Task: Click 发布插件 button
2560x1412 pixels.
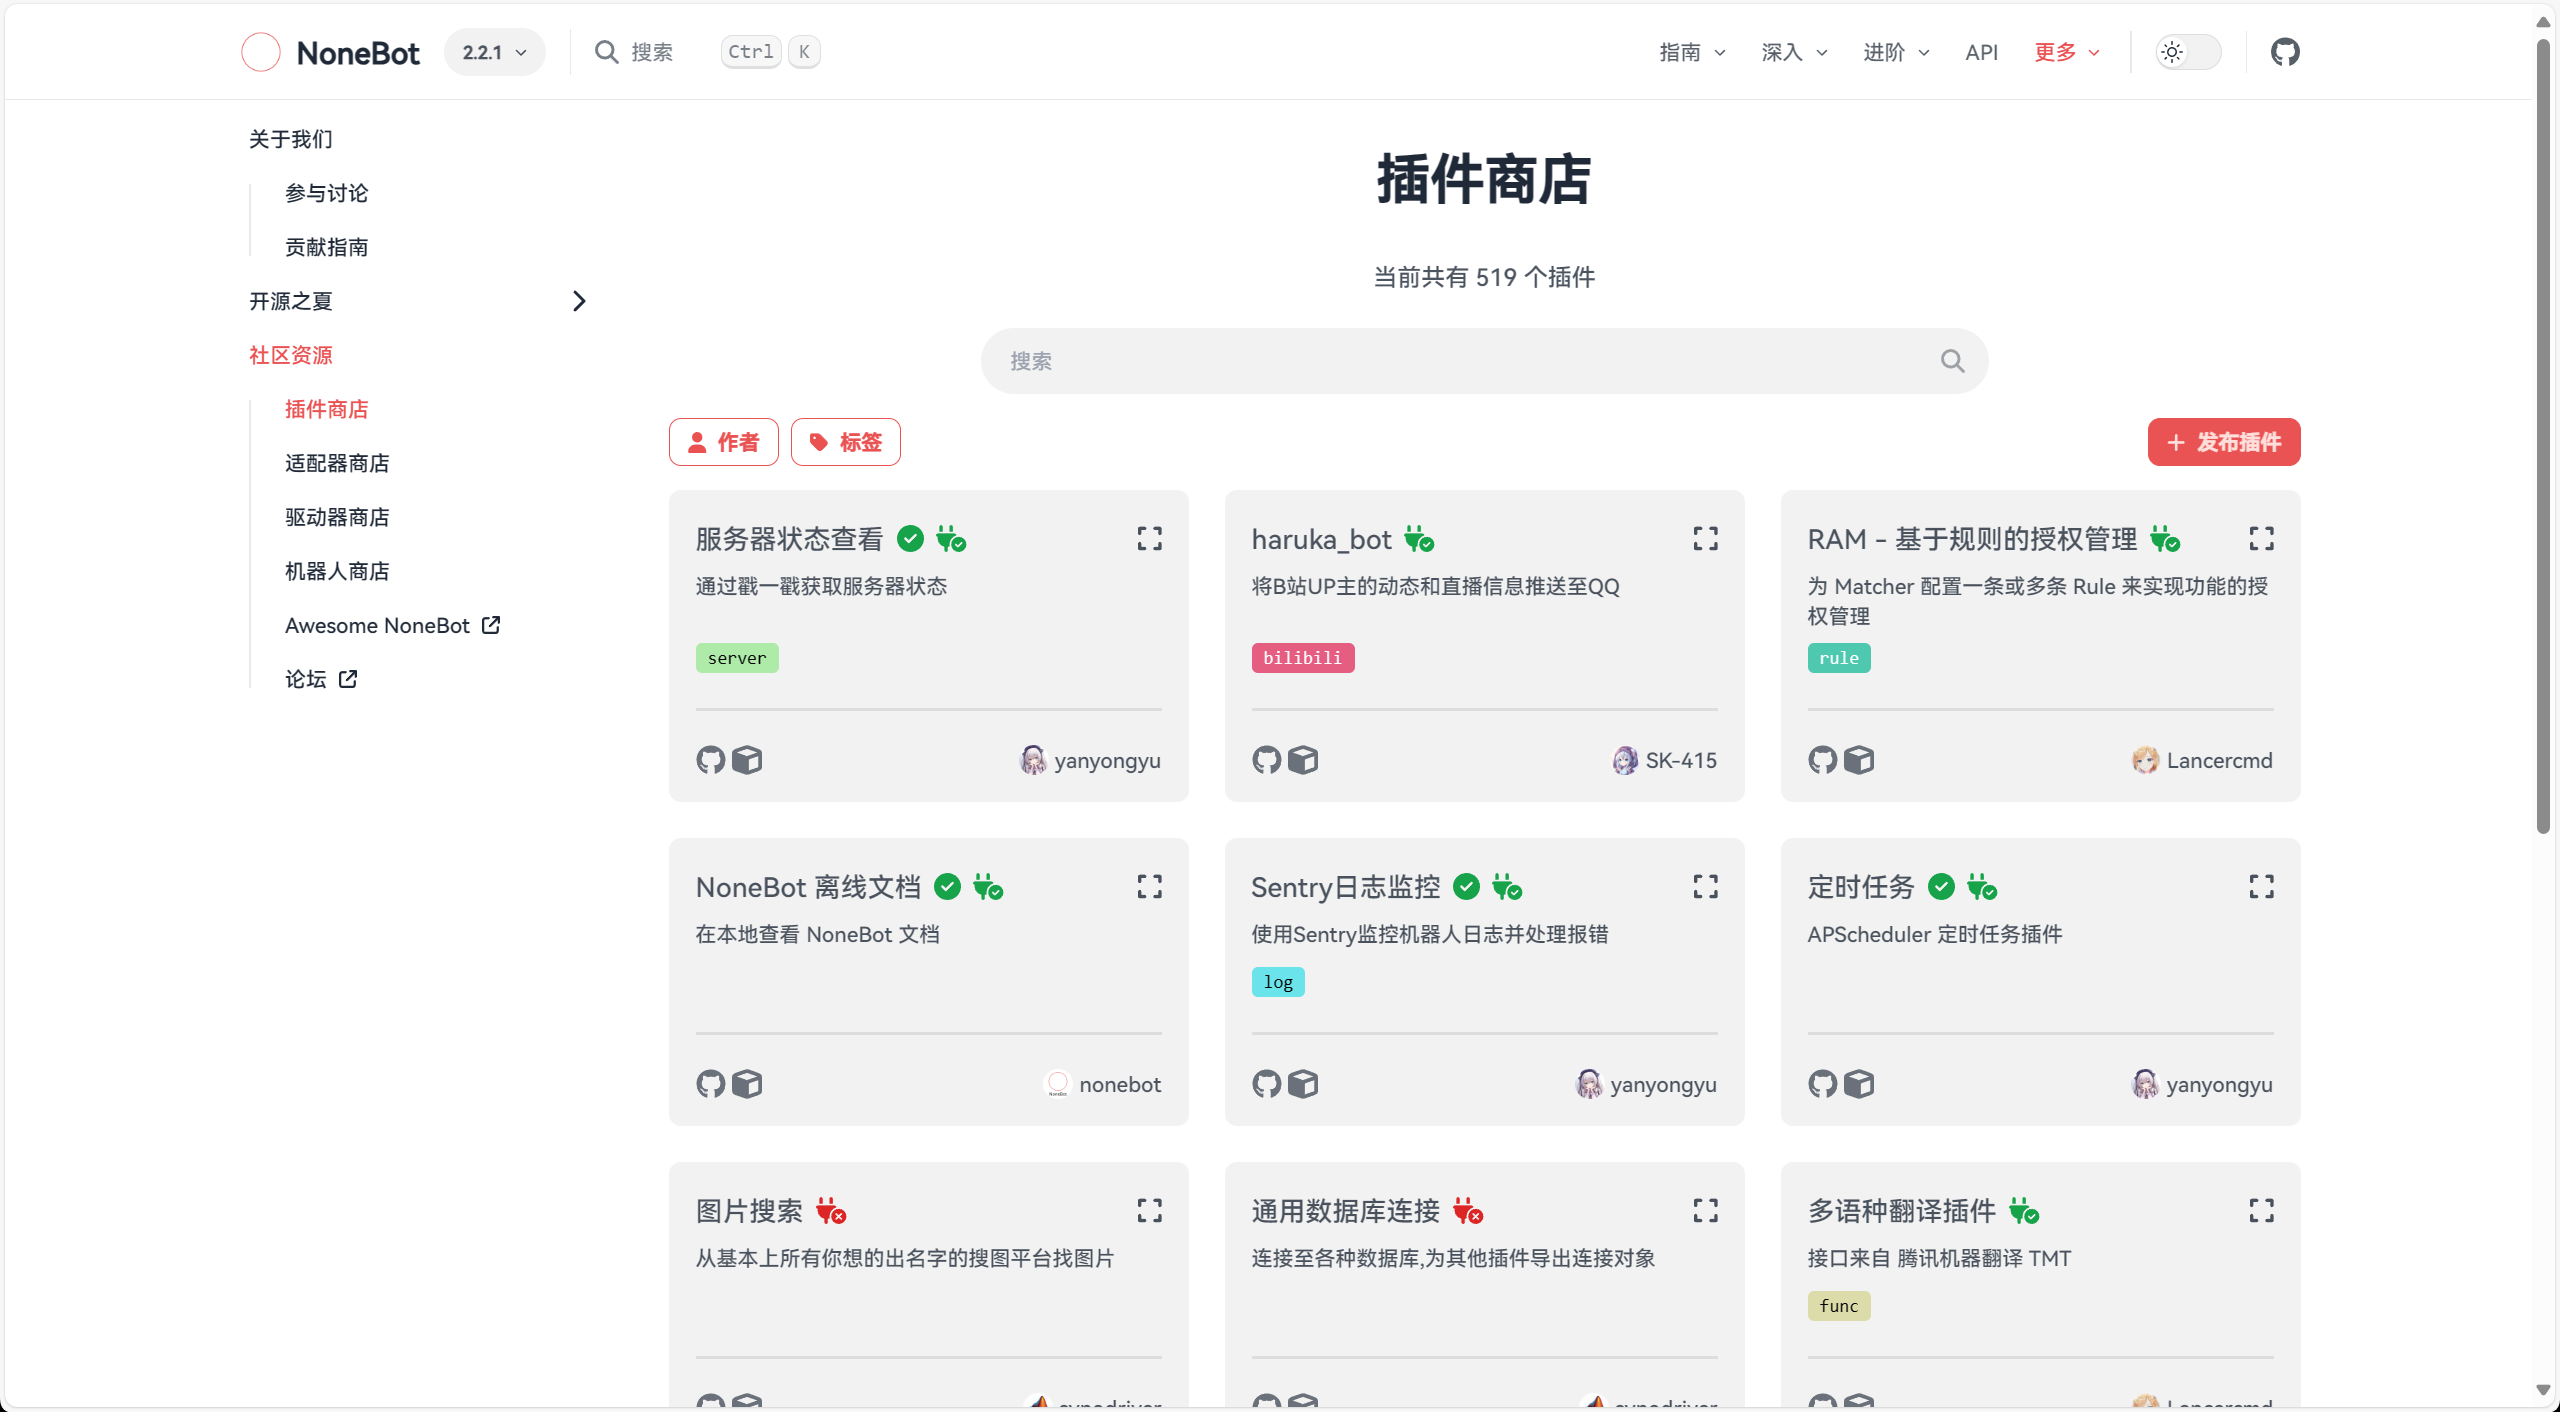Action: (2224, 442)
